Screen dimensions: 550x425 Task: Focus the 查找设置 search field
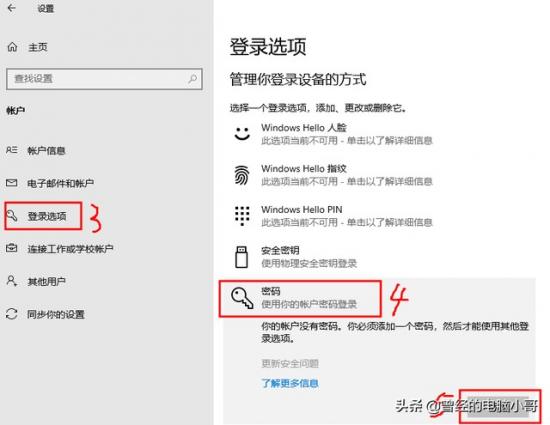pos(104,79)
